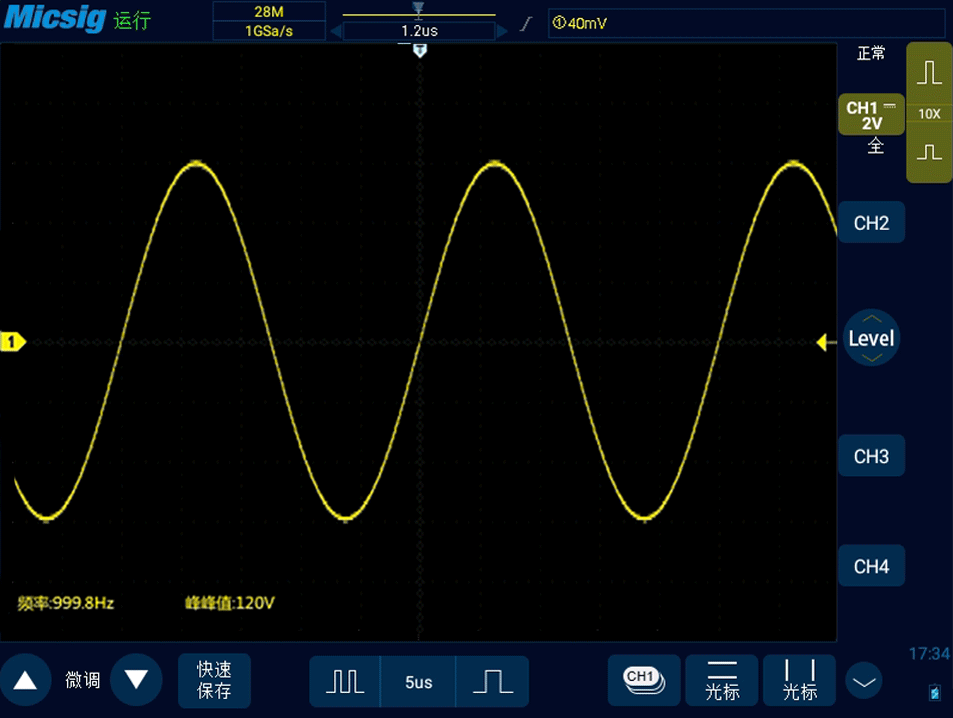Enable horizontal cursors button

click(722, 680)
